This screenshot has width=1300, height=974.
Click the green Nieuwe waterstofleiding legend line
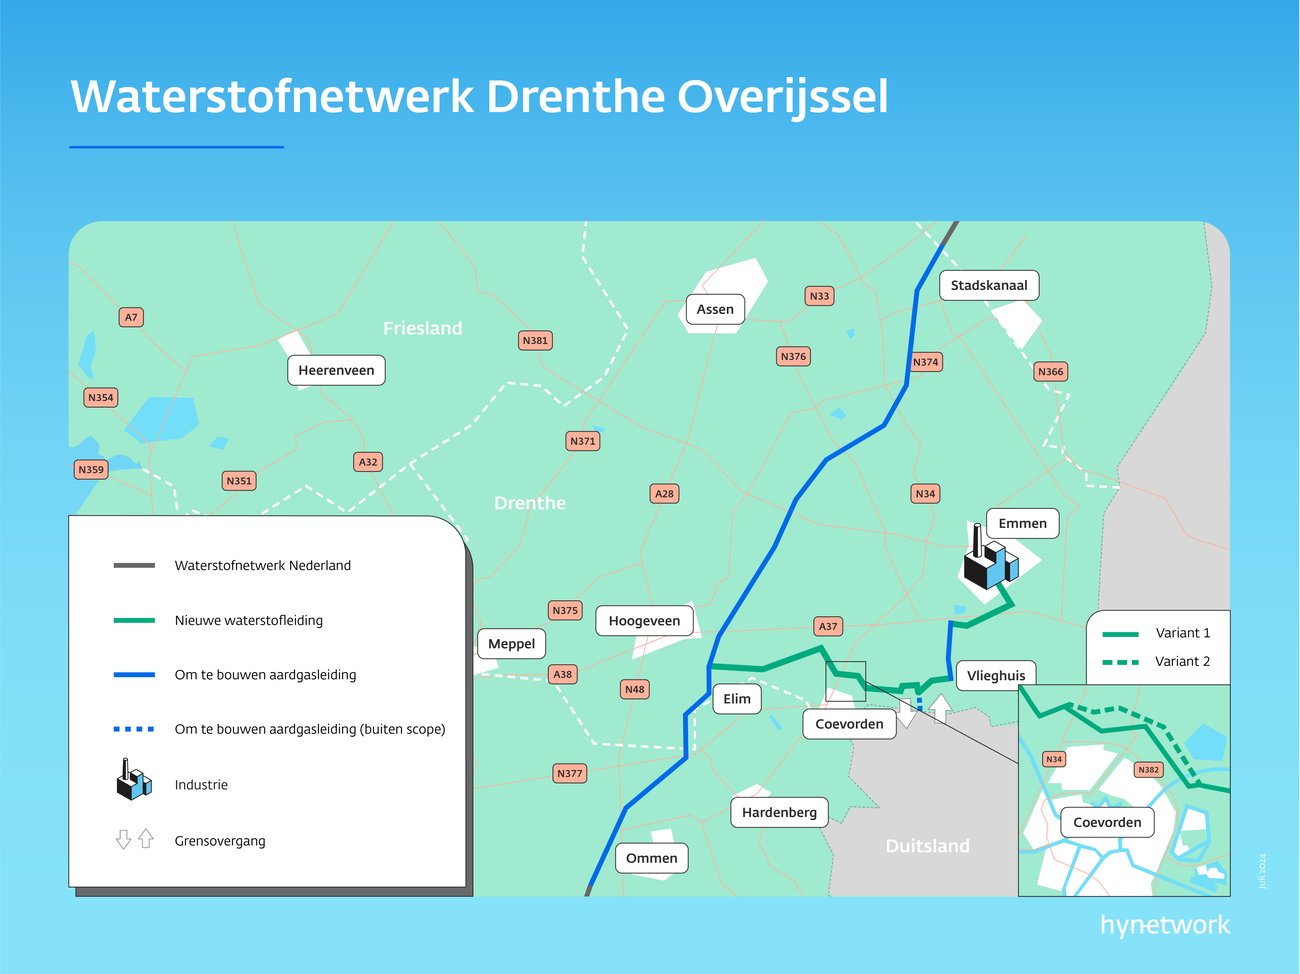tap(134, 620)
